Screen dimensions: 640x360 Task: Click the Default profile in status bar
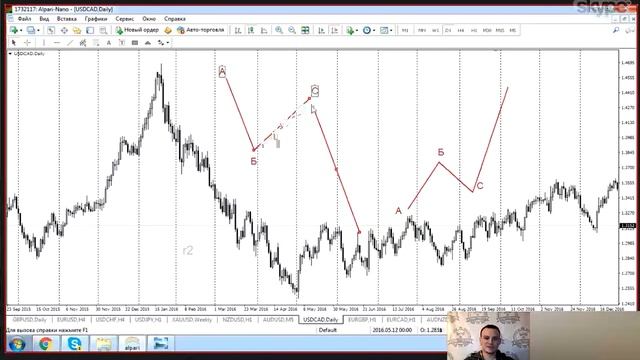pyautogui.click(x=328, y=330)
